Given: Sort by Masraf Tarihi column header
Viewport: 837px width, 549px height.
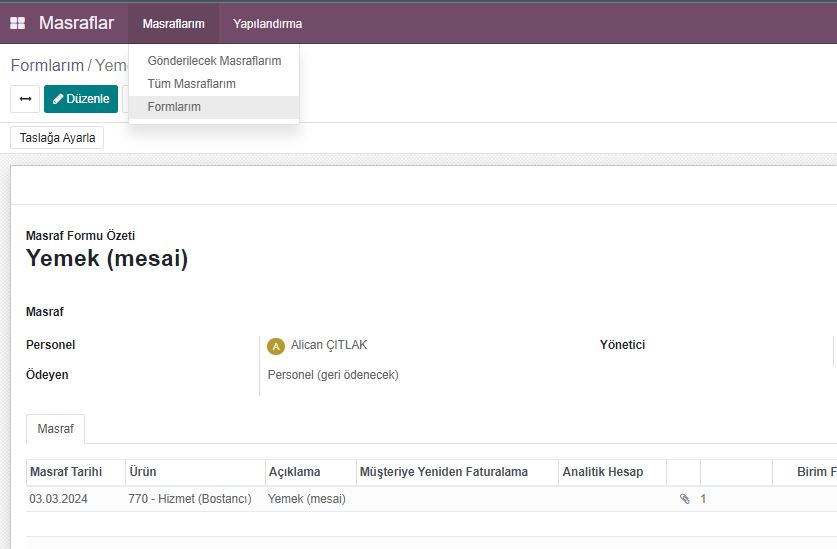Looking at the screenshot, I should pos(66,472).
